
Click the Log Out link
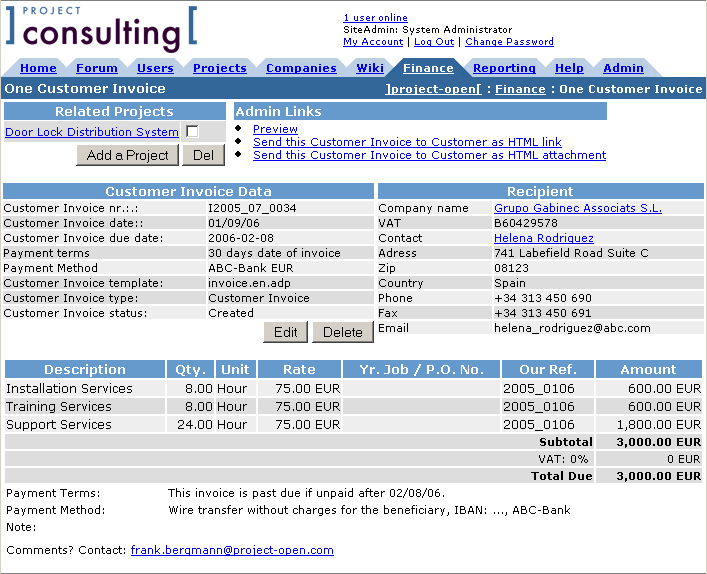click(x=434, y=42)
